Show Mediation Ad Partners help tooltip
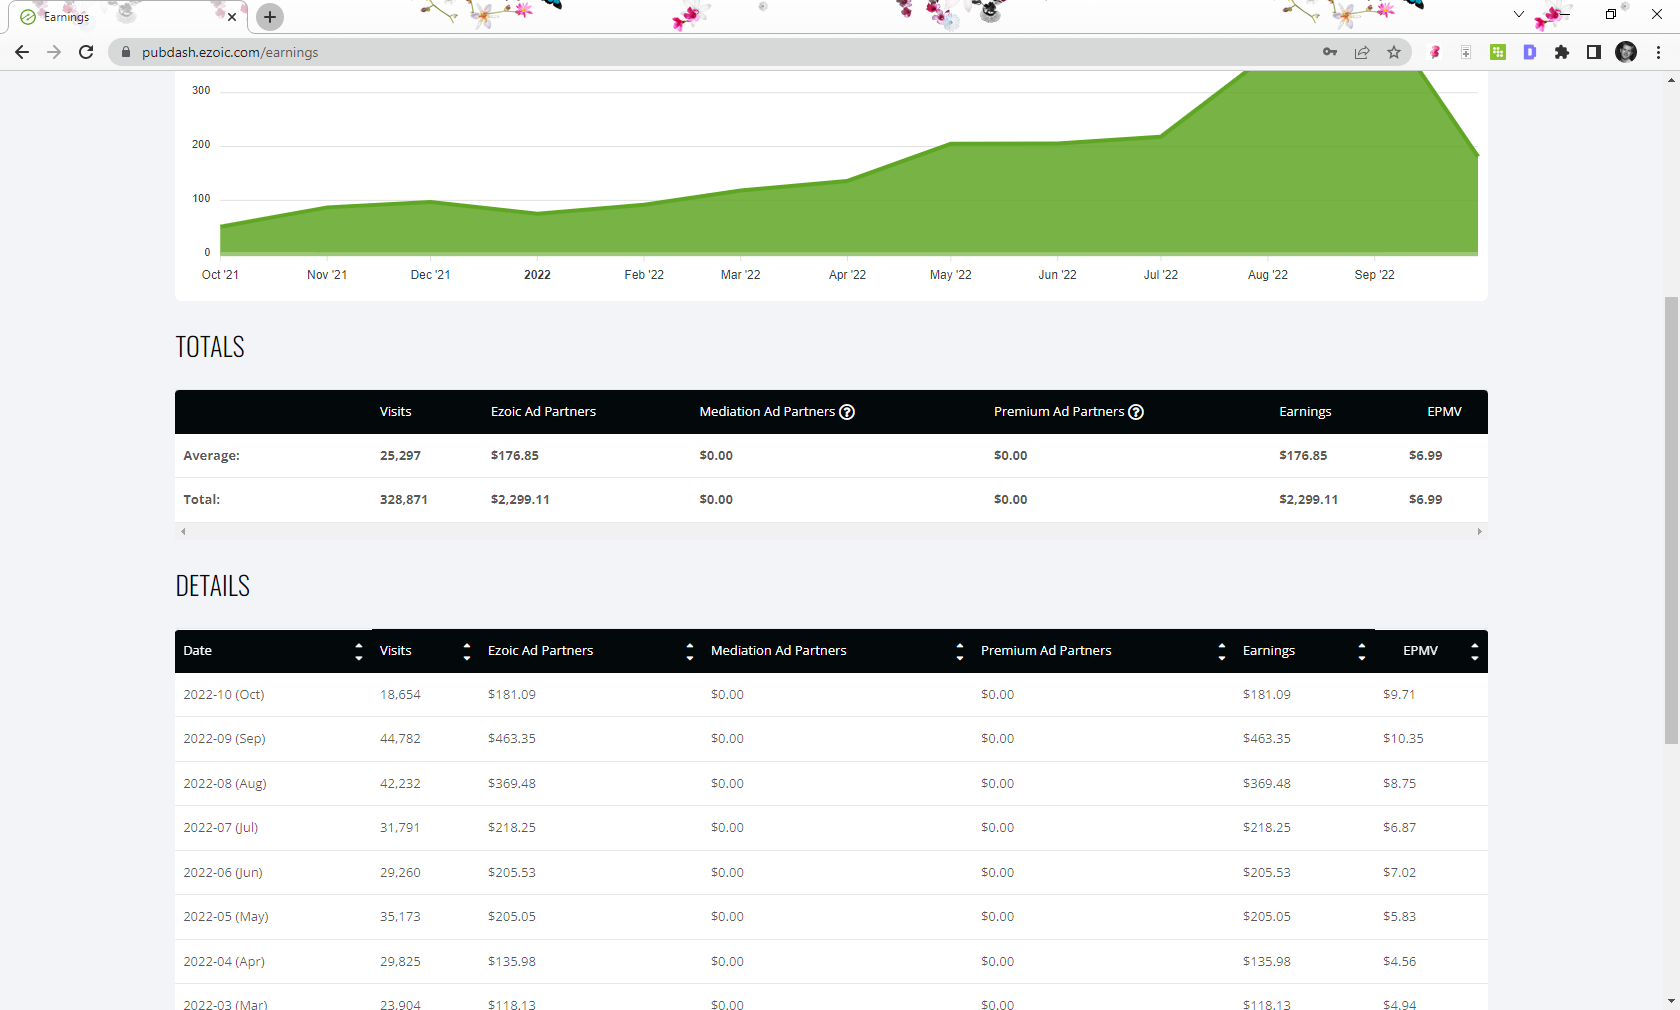The height and width of the screenshot is (1010, 1680). pos(847,412)
